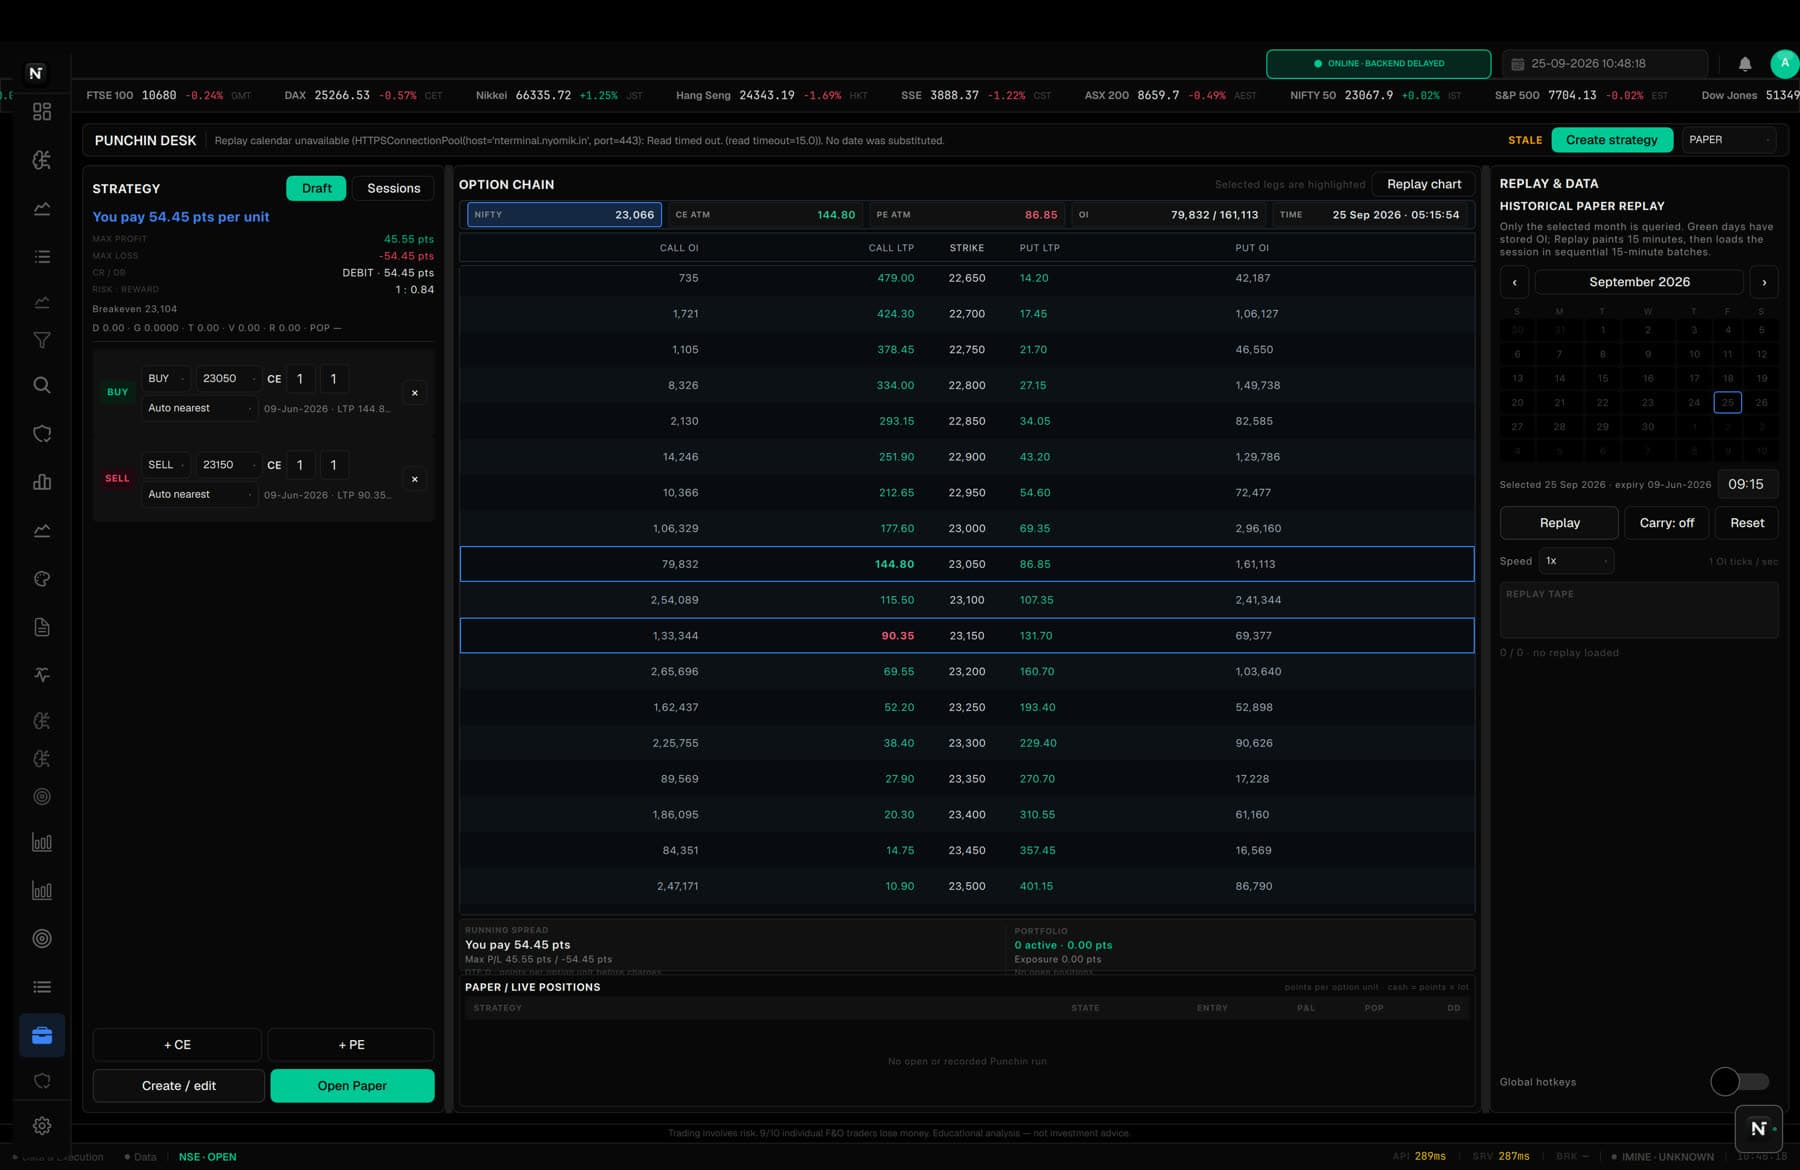Select the 23,050 strike row in option chain

(967, 564)
